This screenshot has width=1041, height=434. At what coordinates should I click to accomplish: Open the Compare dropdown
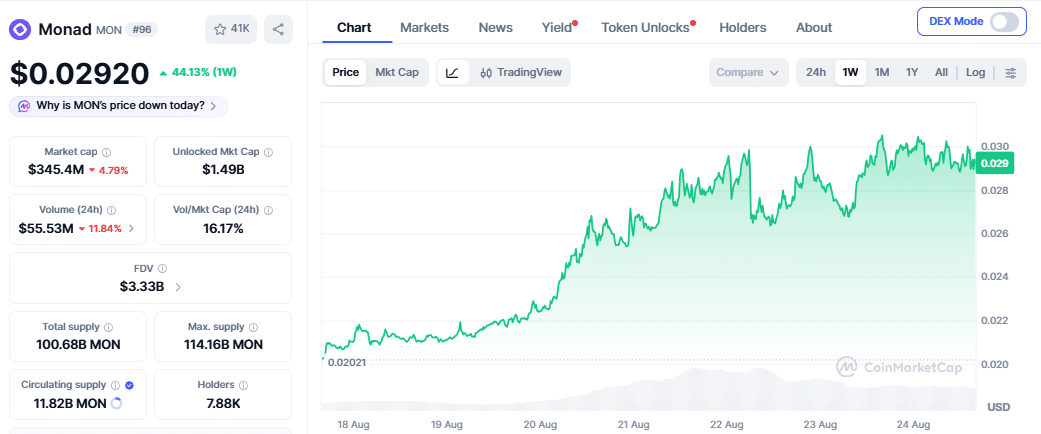click(x=748, y=72)
